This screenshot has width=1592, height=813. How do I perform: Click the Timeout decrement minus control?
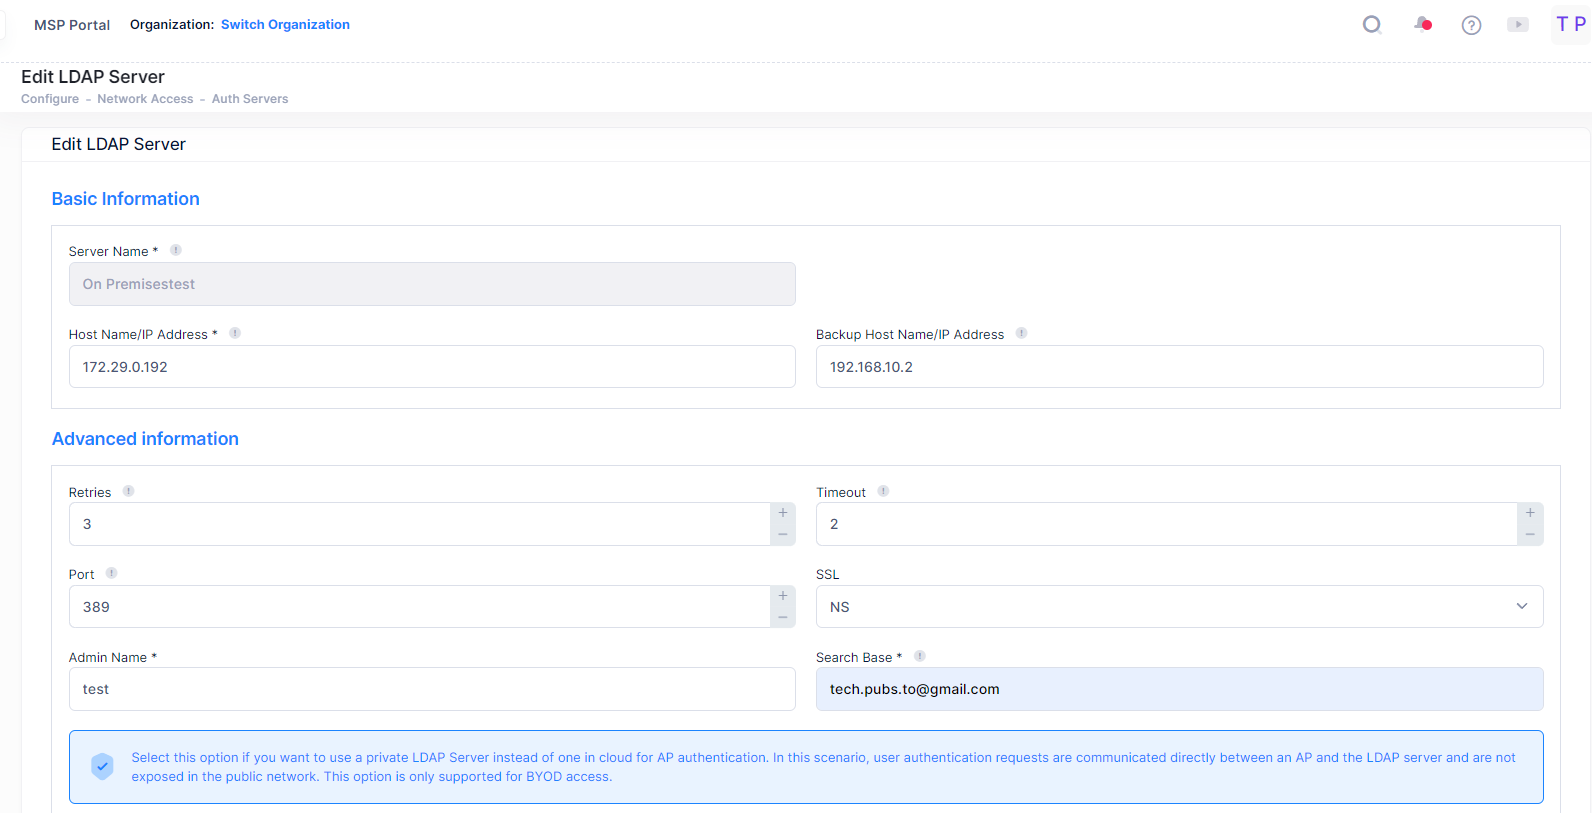1529,535
